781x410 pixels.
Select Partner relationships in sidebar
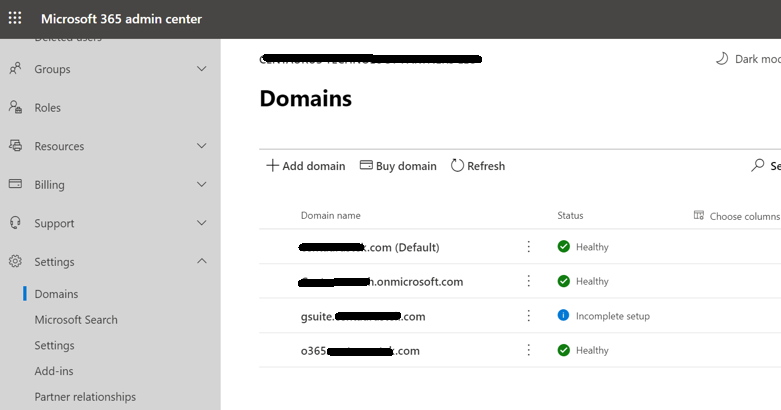[85, 397]
